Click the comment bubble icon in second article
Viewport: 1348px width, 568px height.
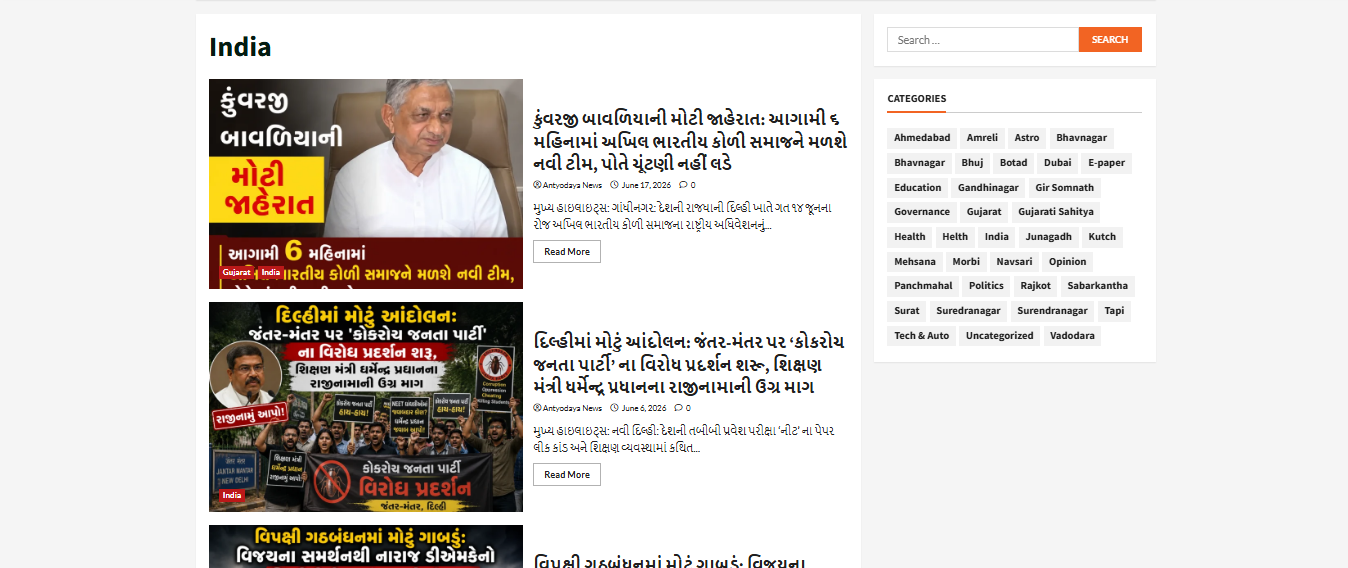(679, 408)
